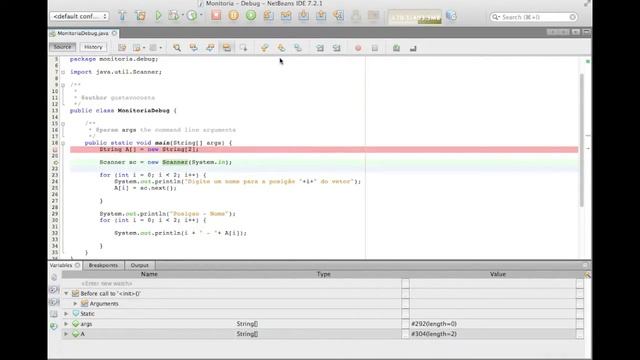Continue debugging with the green circle button
The height and width of the screenshot is (360, 640).
tap(251, 16)
